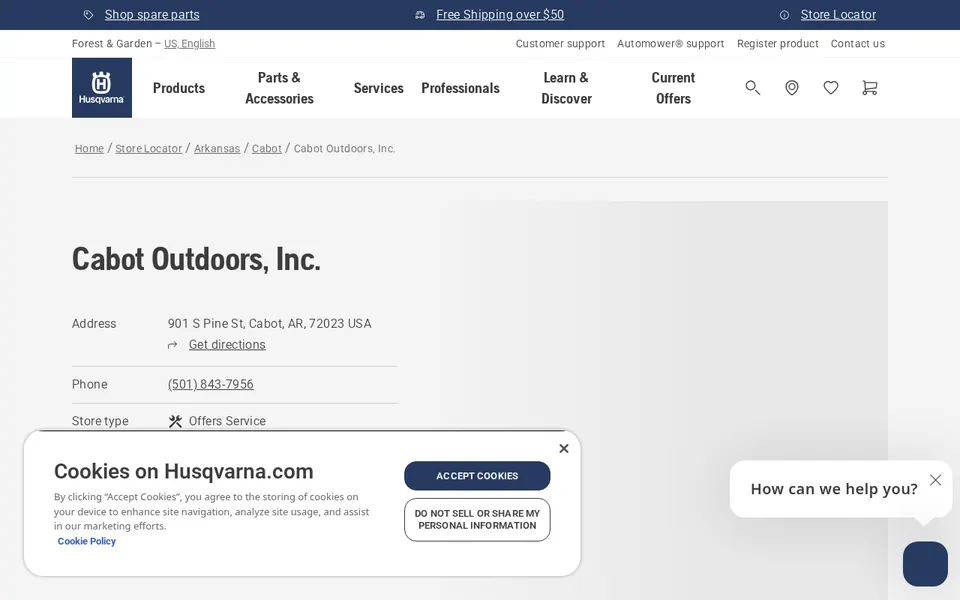Click the tag icon beside Shop spare parts
Screen dimensions: 960x600
(x=89, y=15)
